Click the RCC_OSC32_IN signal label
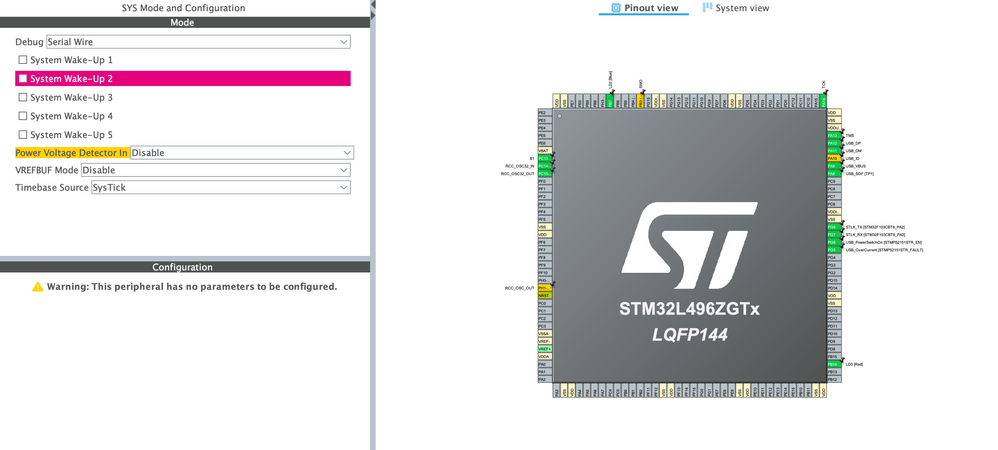 (x=520, y=166)
